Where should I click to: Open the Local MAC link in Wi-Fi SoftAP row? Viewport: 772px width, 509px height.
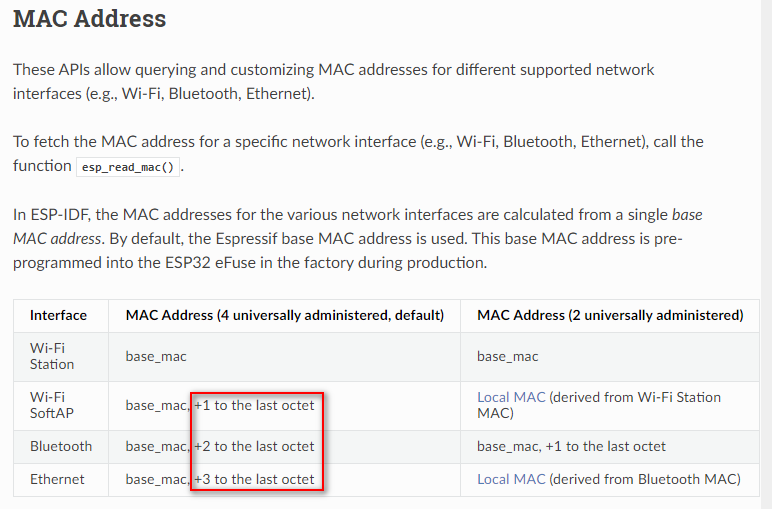tap(511, 397)
